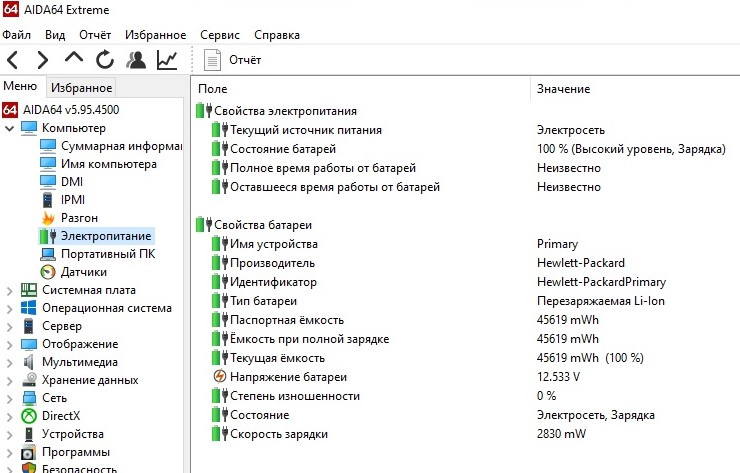Click the Отчёт report document icon
This screenshot has height=473, width=740.
click(x=212, y=60)
